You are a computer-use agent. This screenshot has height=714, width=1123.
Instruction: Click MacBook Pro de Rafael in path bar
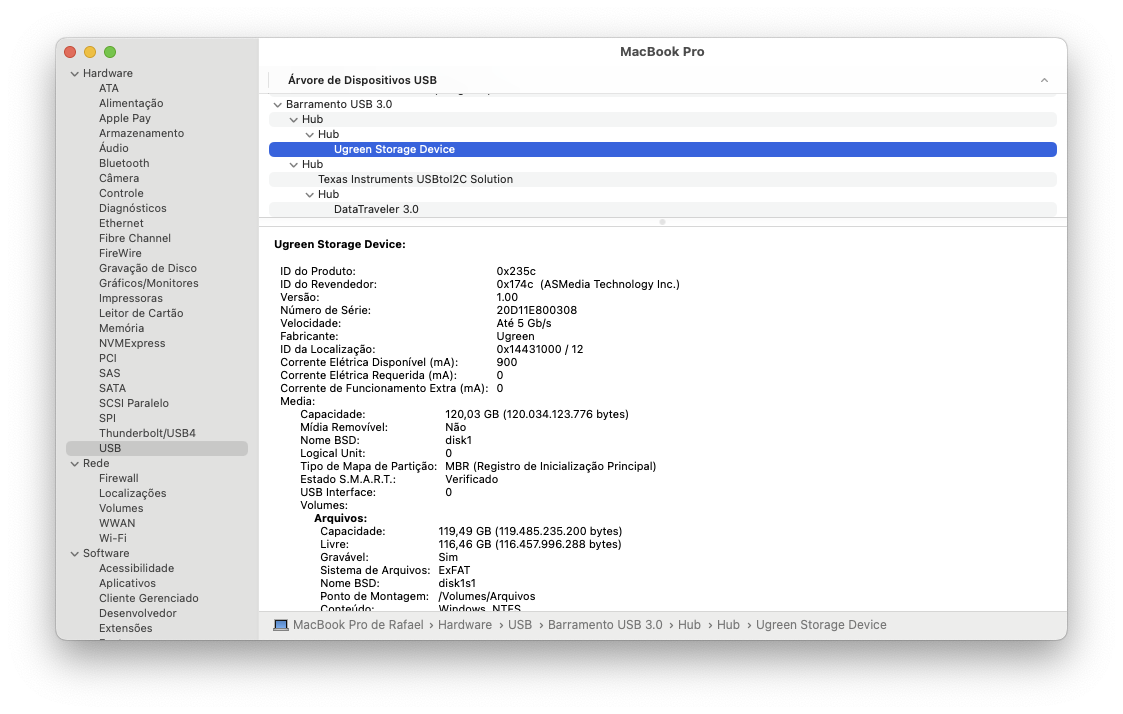tap(358, 625)
